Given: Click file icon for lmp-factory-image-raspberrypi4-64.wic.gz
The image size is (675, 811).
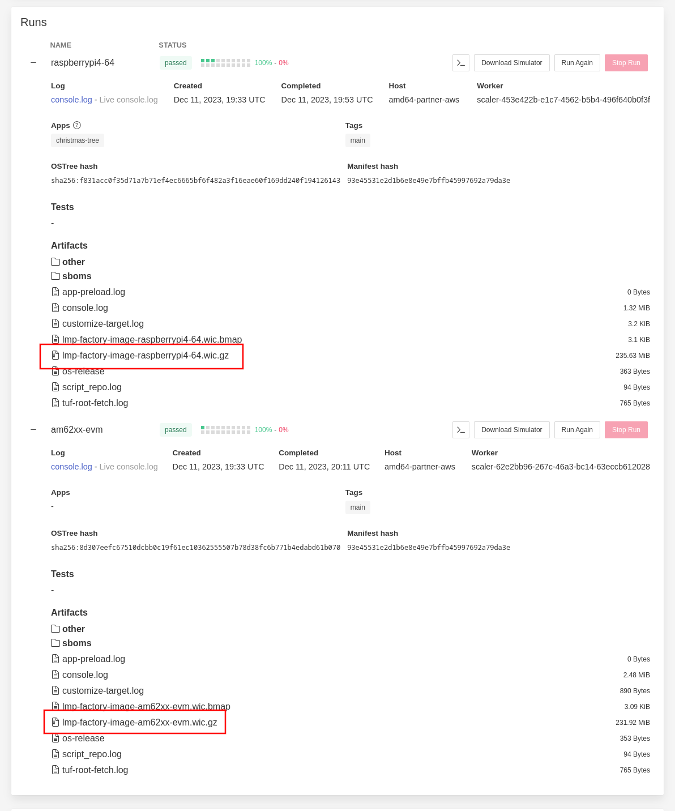Looking at the screenshot, I should pos(56,355).
